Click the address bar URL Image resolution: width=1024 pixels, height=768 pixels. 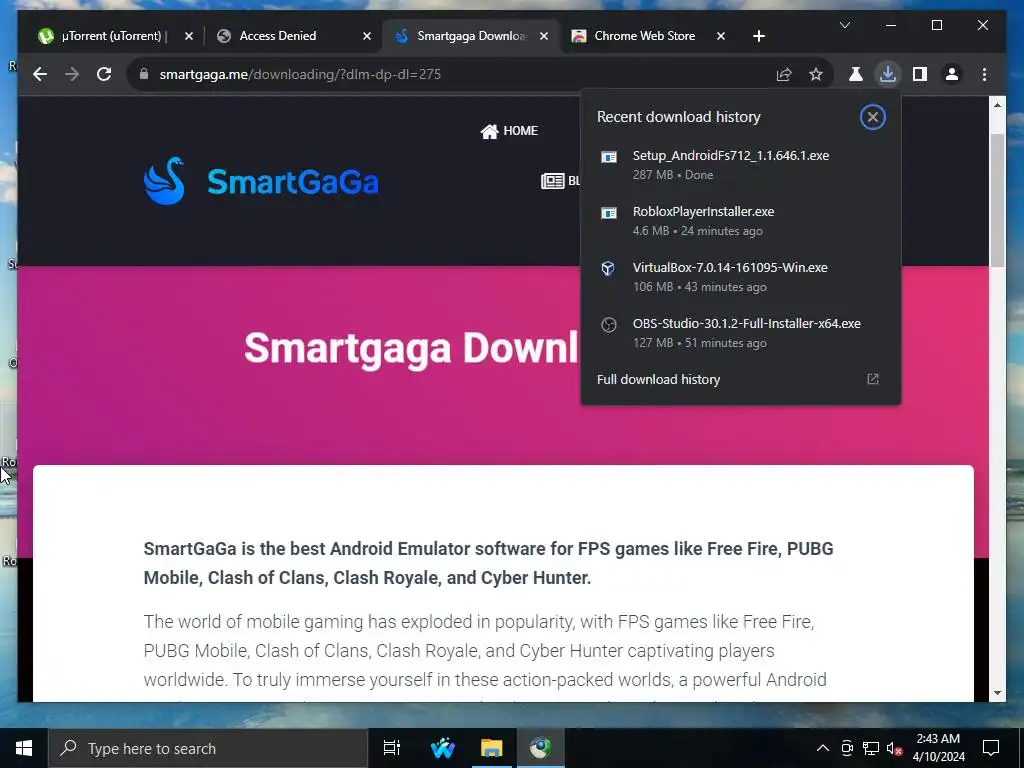tap(300, 74)
